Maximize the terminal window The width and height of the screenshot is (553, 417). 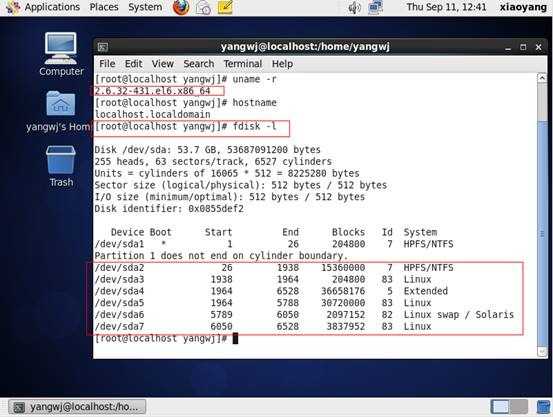[523, 47]
